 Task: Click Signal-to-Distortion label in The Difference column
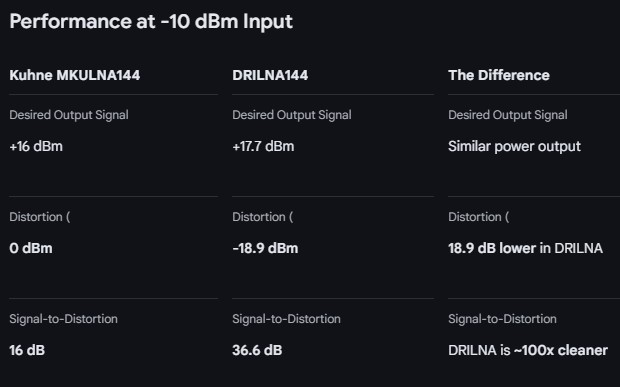pos(502,319)
